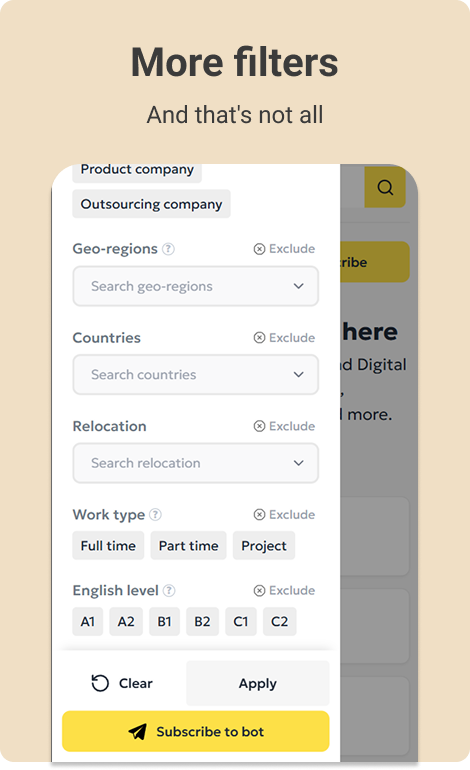Screen dimensions: 470x770
Task: Click the search magnifier icon
Action: click(x=385, y=187)
